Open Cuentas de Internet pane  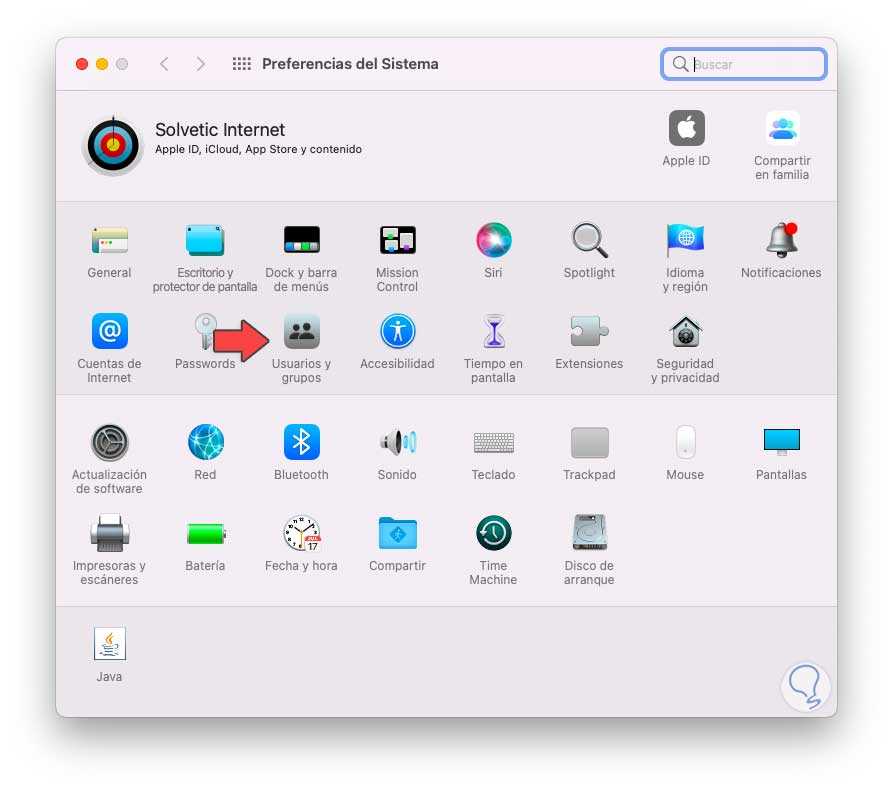109,331
